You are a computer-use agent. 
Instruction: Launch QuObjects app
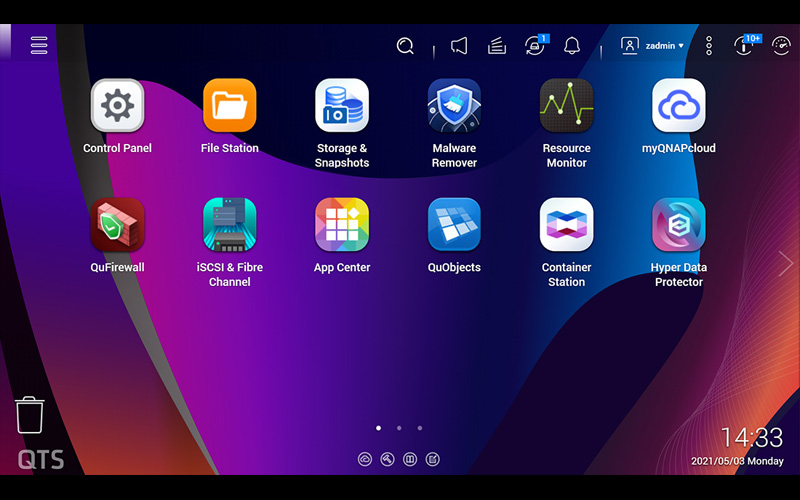[x=454, y=224]
